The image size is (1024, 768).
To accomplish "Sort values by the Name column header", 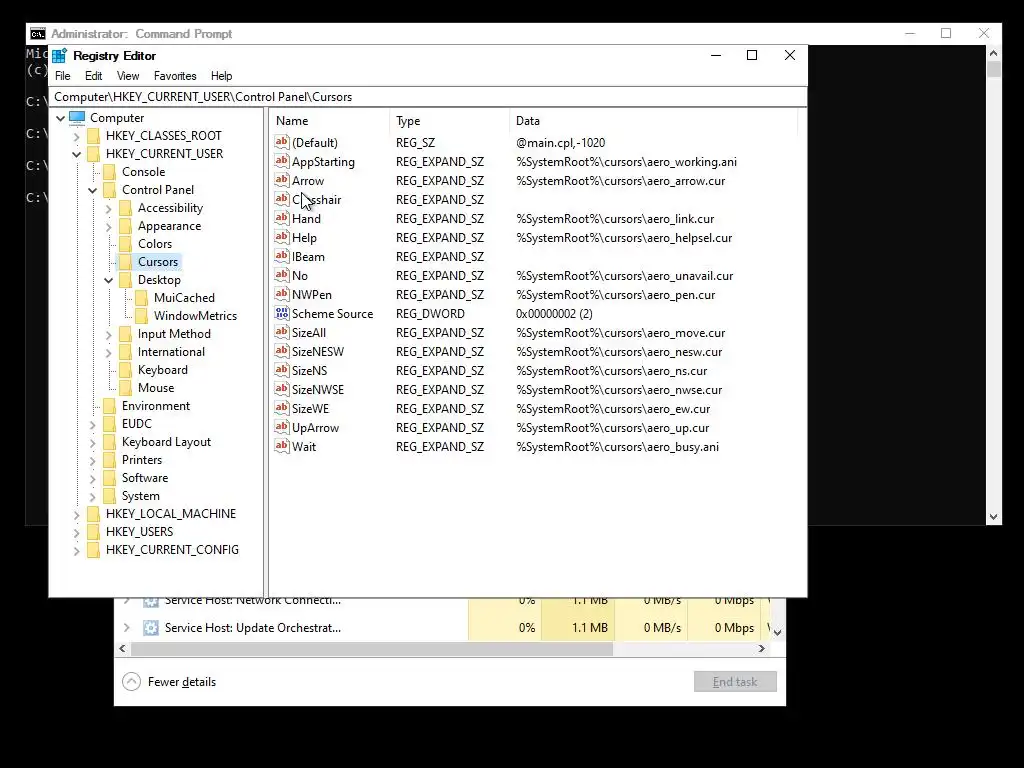I will pyautogui.click(x=329, y=121).
